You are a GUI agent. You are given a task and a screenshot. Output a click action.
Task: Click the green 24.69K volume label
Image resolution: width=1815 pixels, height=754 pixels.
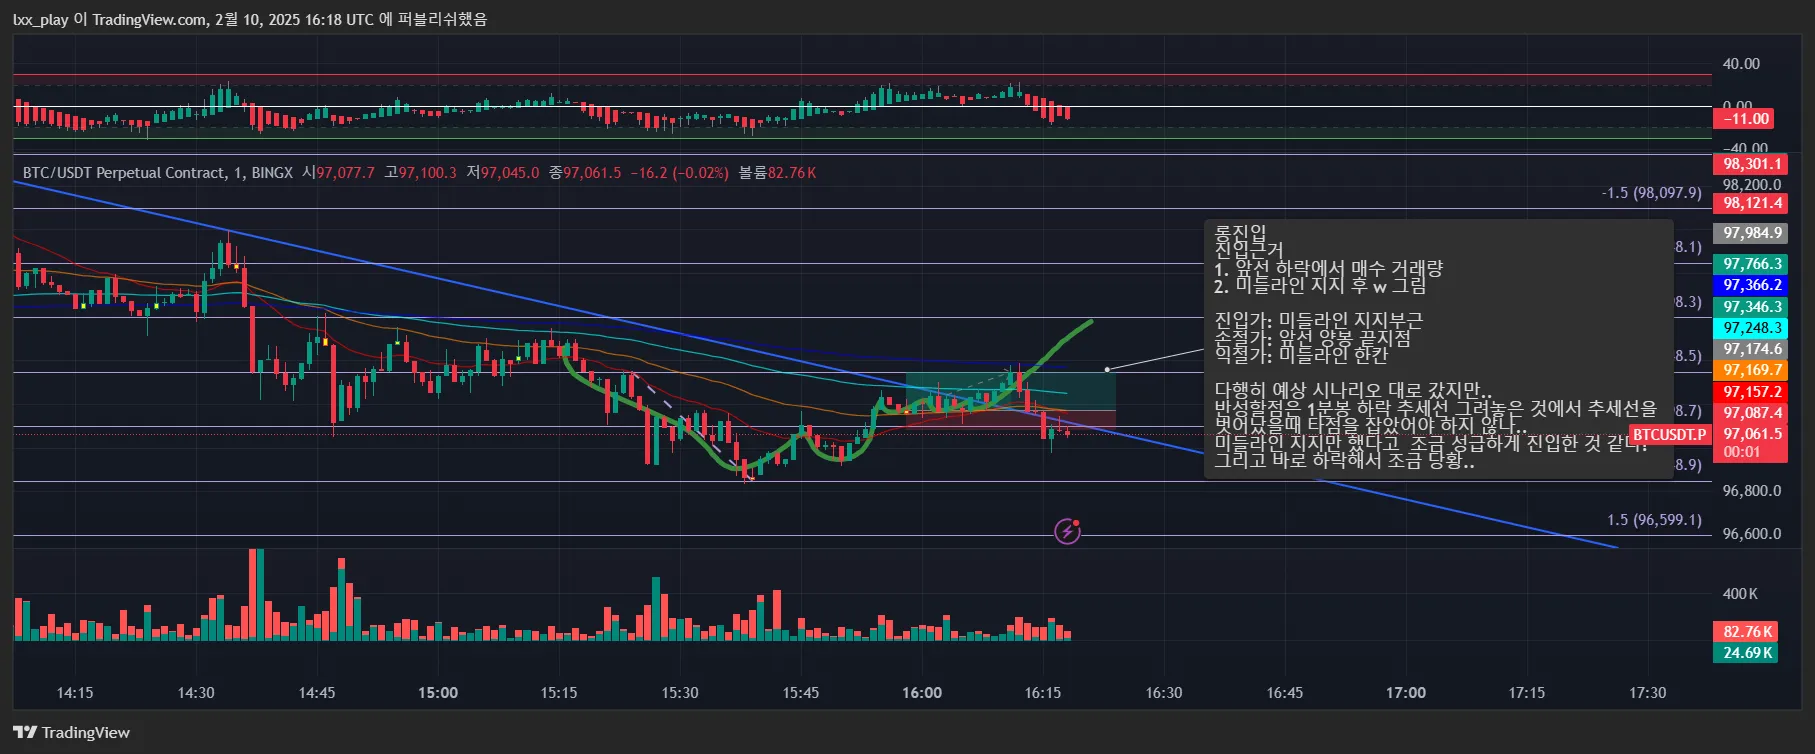1747,653
